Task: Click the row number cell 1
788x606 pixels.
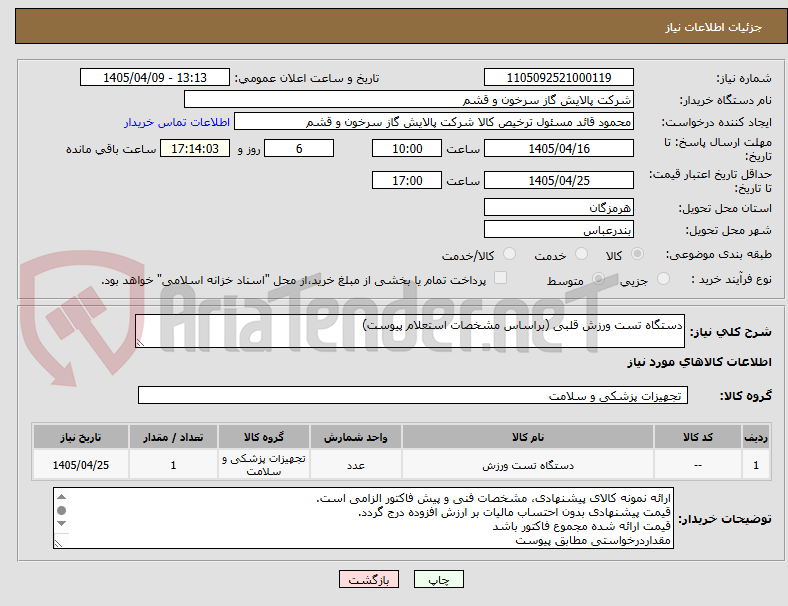Action: point(755,465)
